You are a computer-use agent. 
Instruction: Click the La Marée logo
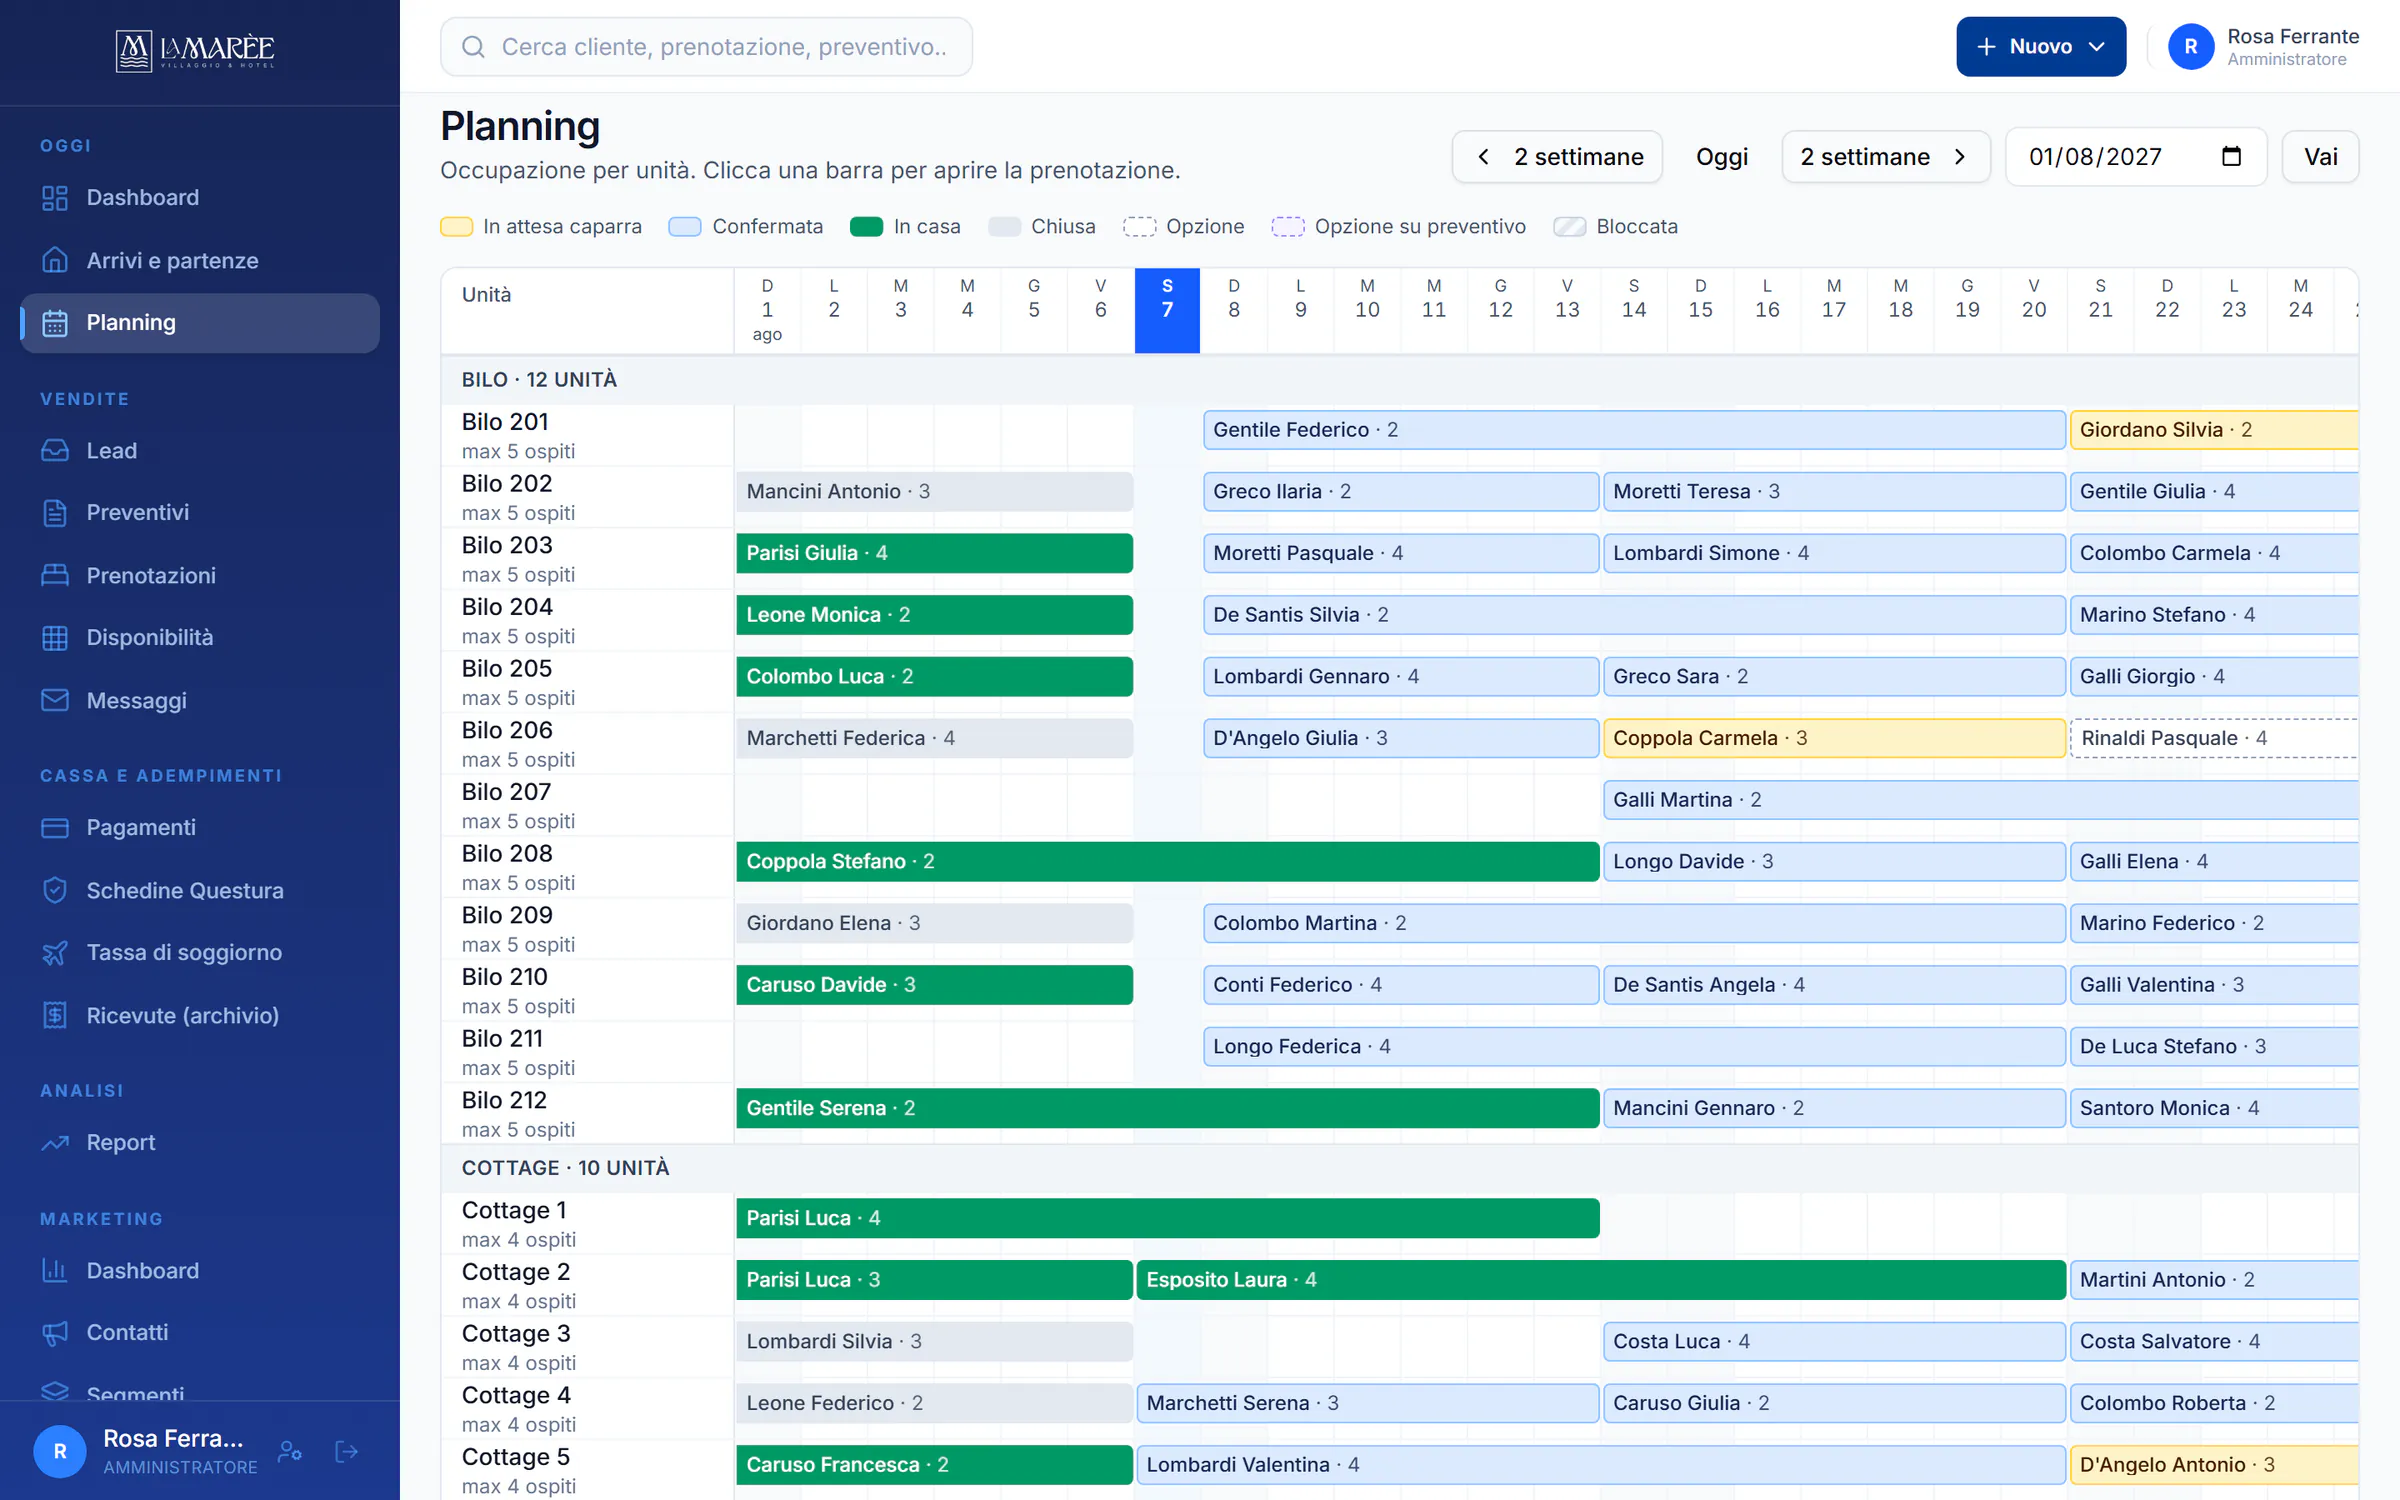pos(195,50)
